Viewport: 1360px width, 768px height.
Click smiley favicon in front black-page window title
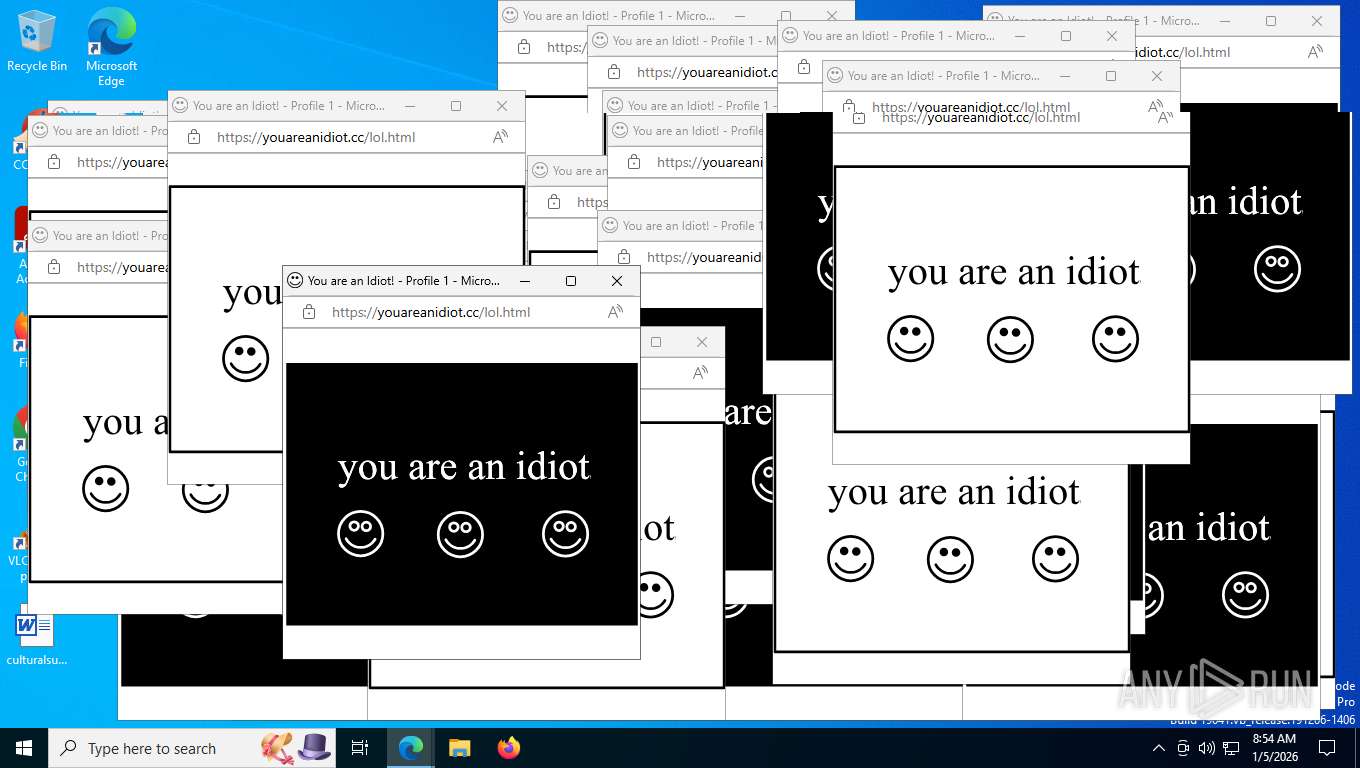pos(295,281)
